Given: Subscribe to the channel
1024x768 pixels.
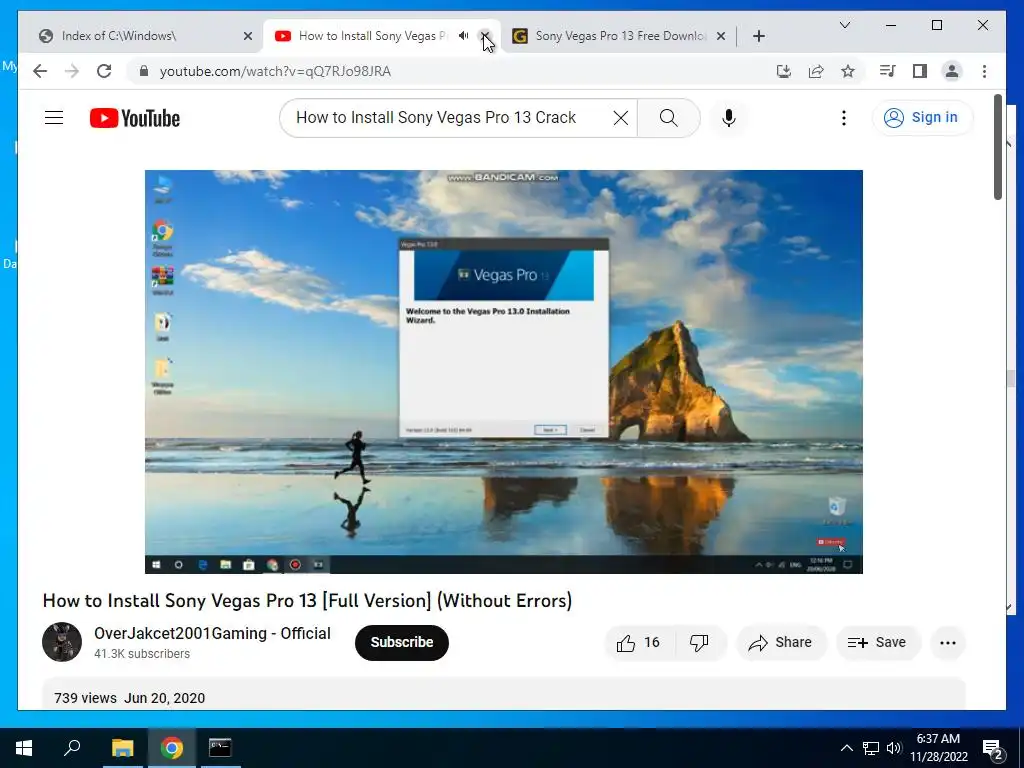Looking at the screenshot, I should point(402,643).
